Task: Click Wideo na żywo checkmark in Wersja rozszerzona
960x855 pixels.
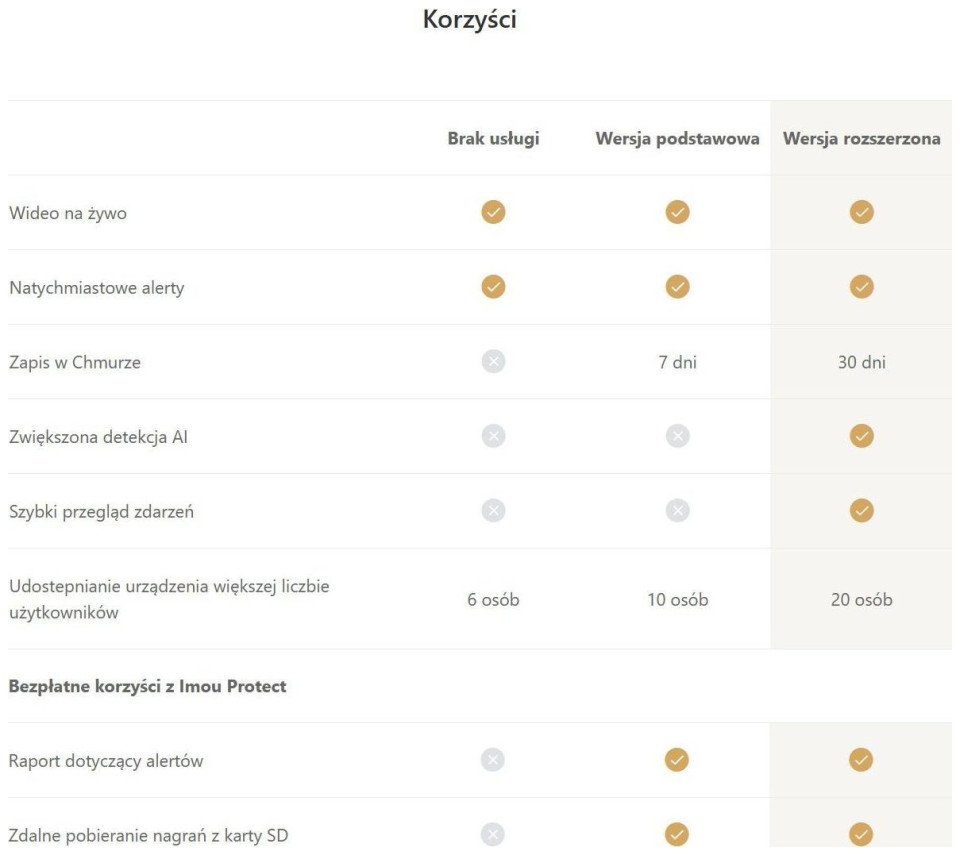Action: (861, 212)
